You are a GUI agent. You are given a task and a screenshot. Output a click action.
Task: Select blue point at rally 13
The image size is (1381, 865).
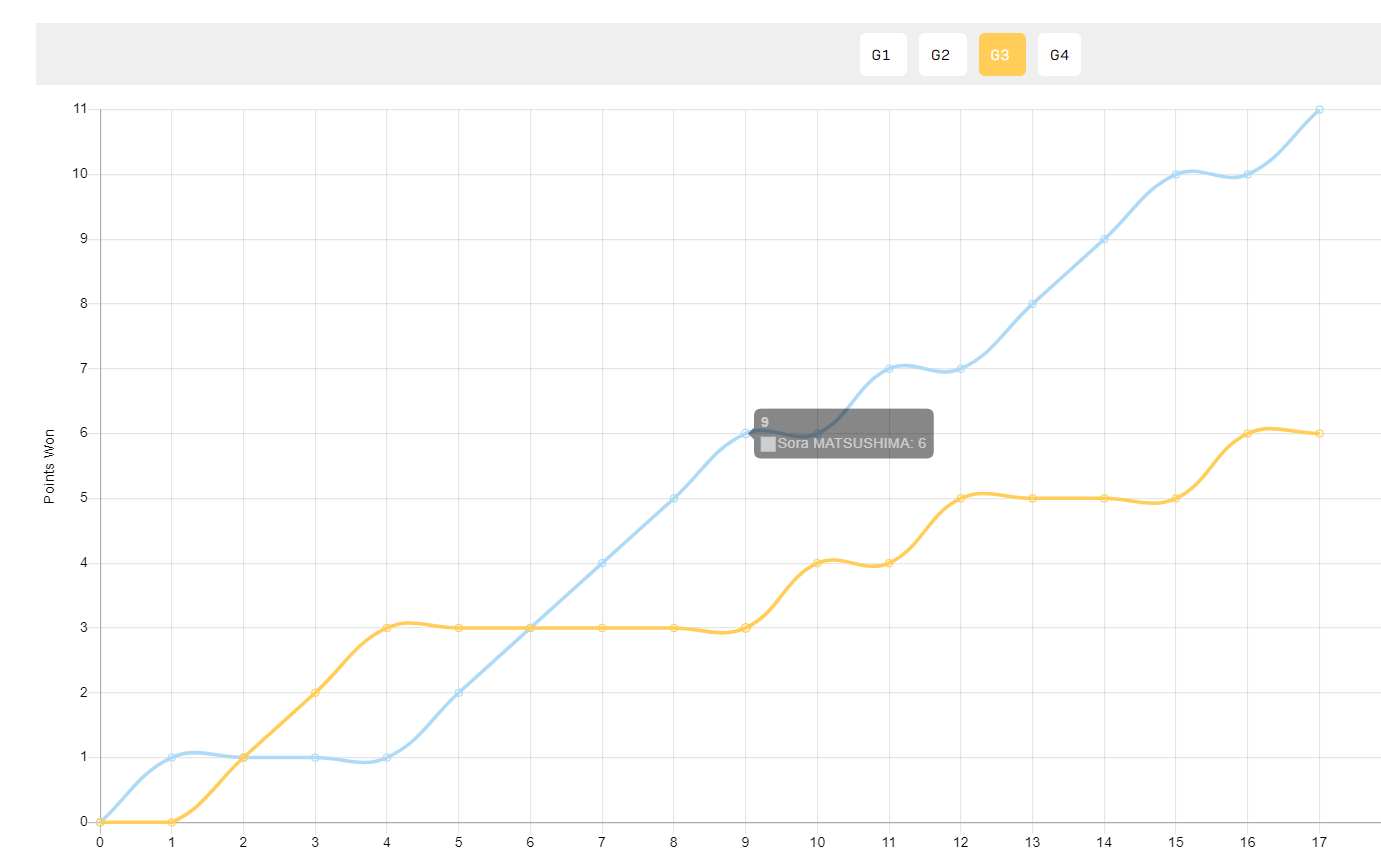pos(1033,303)
